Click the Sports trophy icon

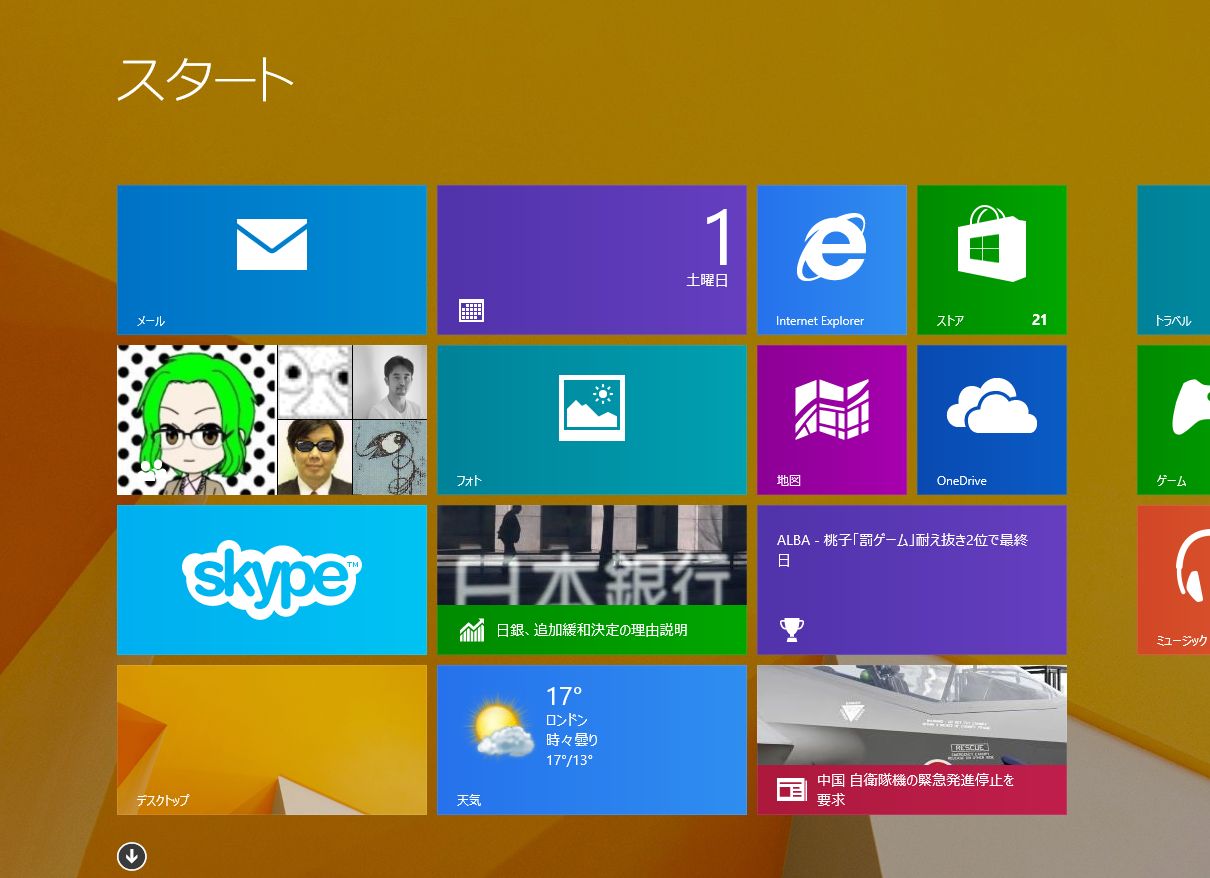tap(792, 629)
